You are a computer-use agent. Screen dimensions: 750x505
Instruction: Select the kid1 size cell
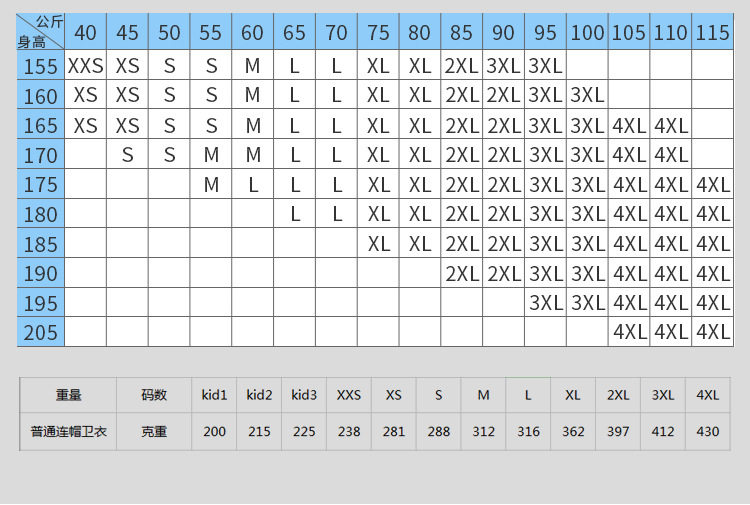tap(214, 395)
